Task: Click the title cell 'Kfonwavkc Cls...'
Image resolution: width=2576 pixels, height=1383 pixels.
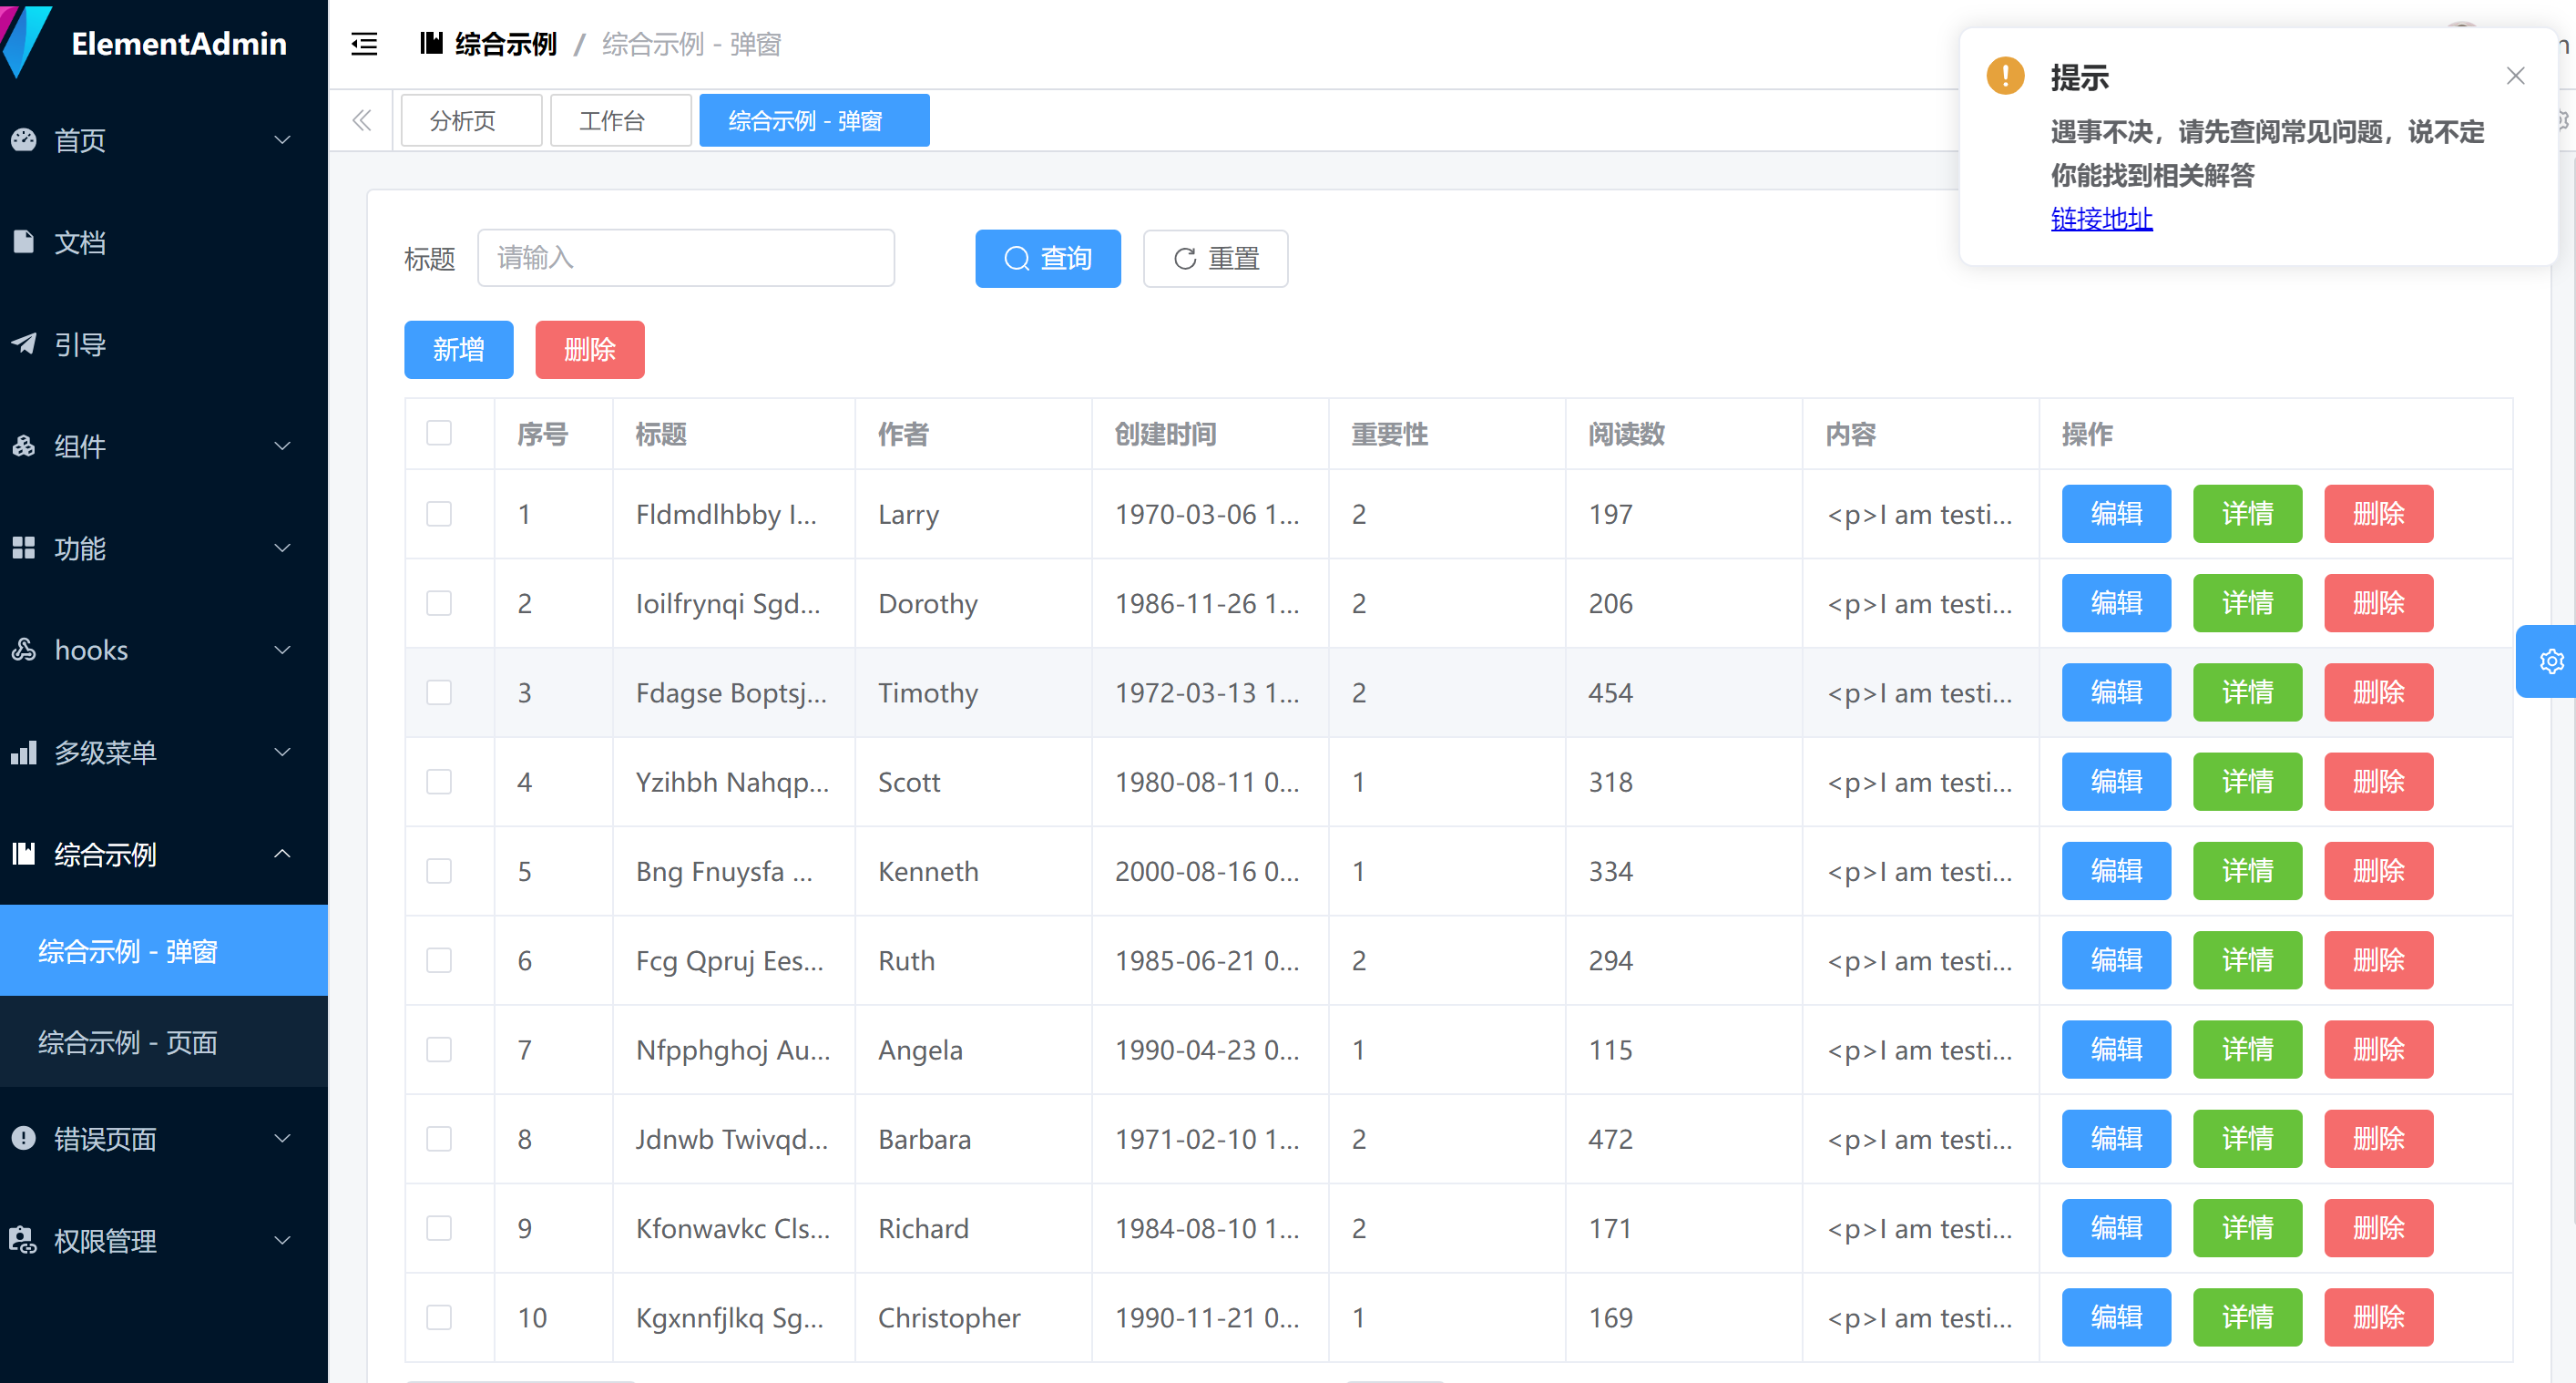Action: point(733,1228)
